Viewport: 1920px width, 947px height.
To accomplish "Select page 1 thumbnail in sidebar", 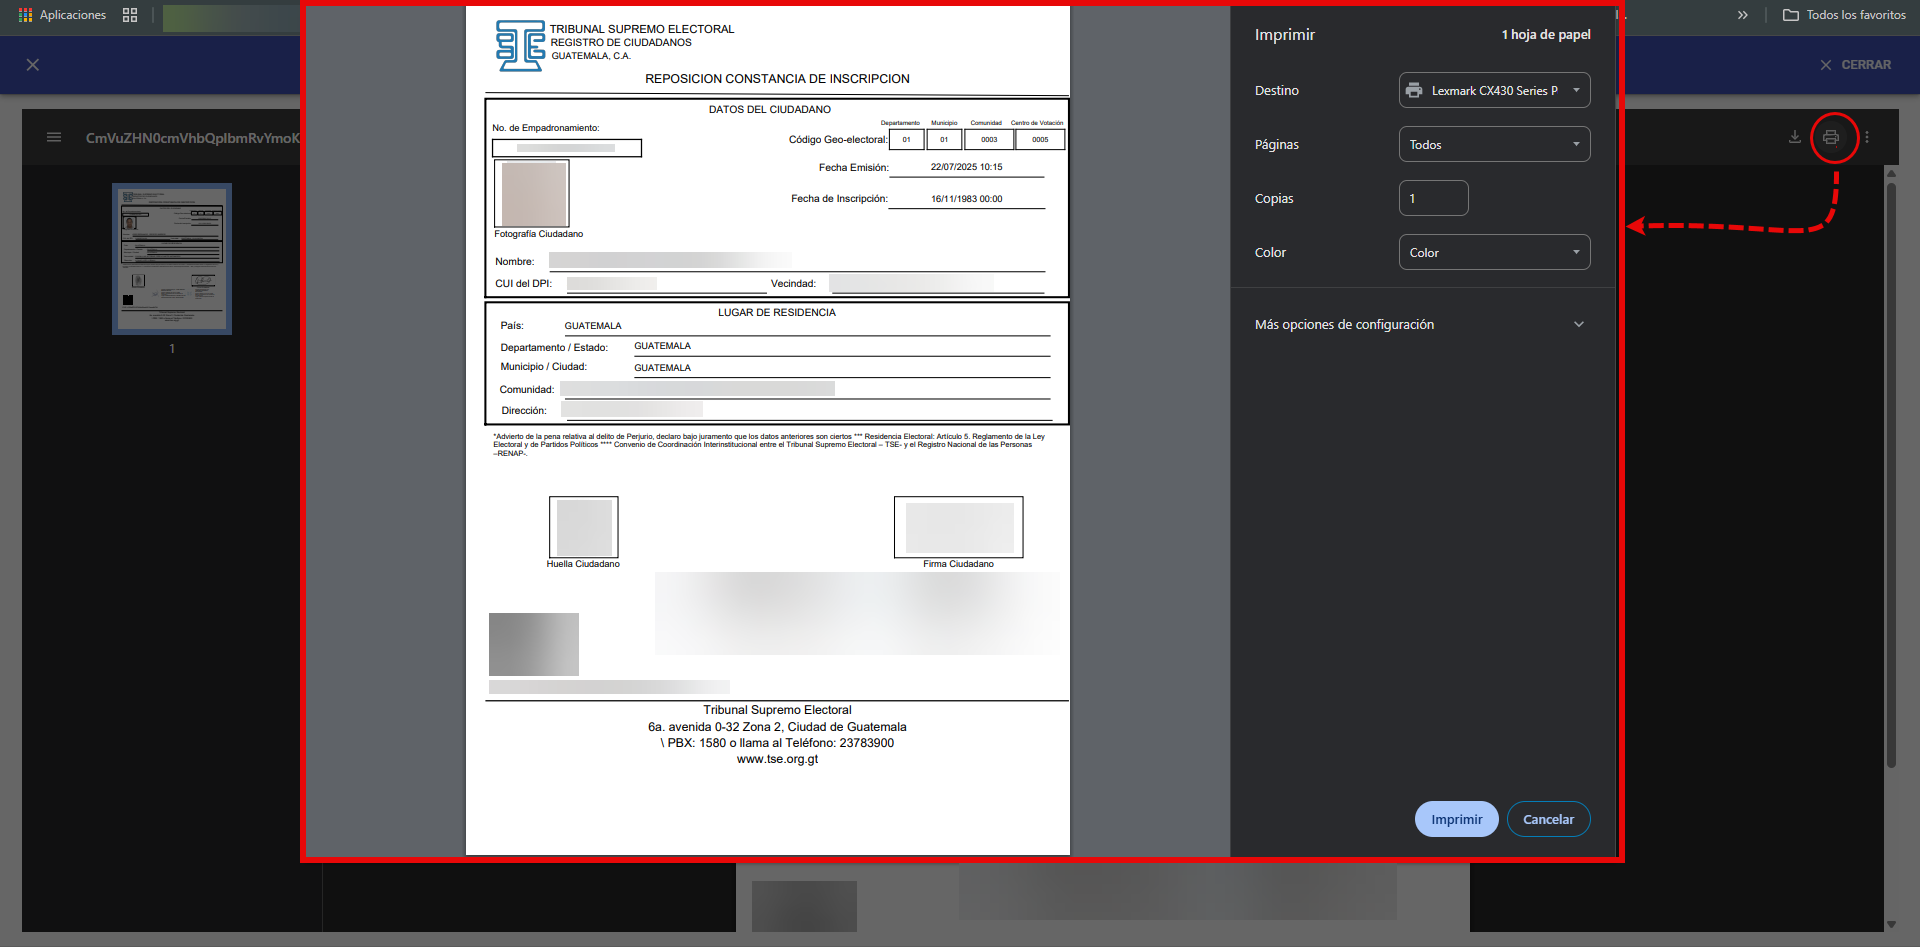I will click(x=172, y=258).
